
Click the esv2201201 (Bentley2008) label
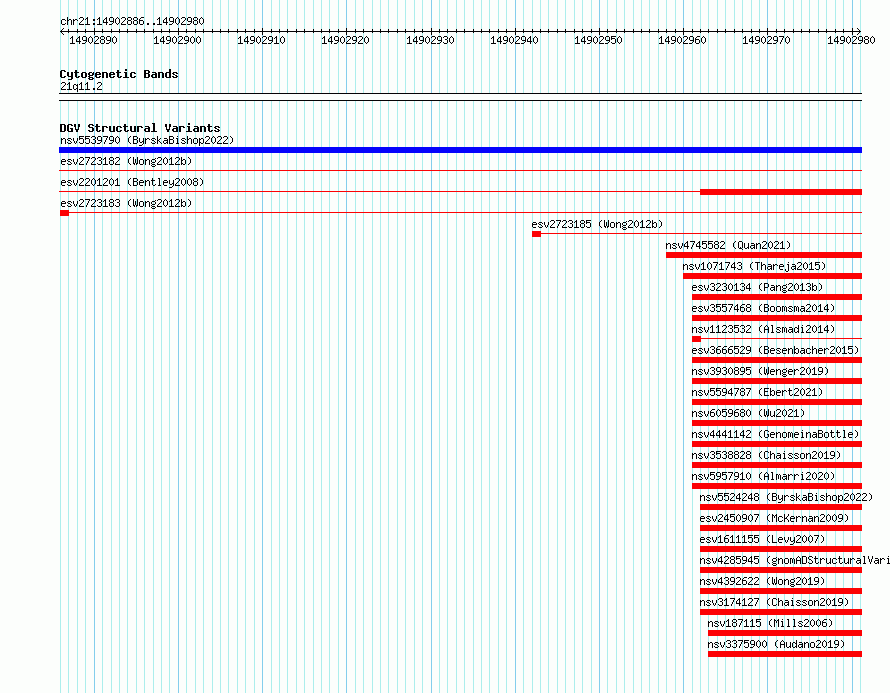tap(132, 182)
